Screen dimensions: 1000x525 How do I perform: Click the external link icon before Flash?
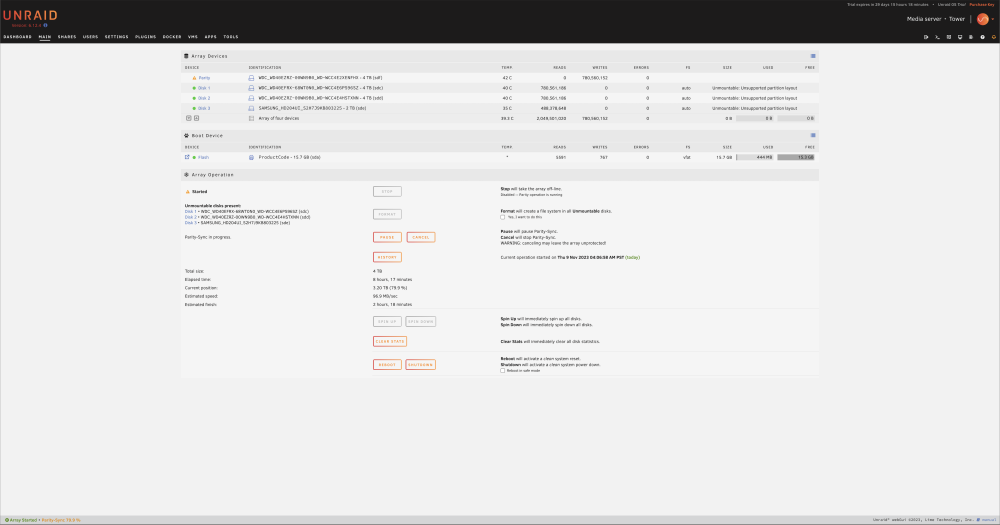187,157
